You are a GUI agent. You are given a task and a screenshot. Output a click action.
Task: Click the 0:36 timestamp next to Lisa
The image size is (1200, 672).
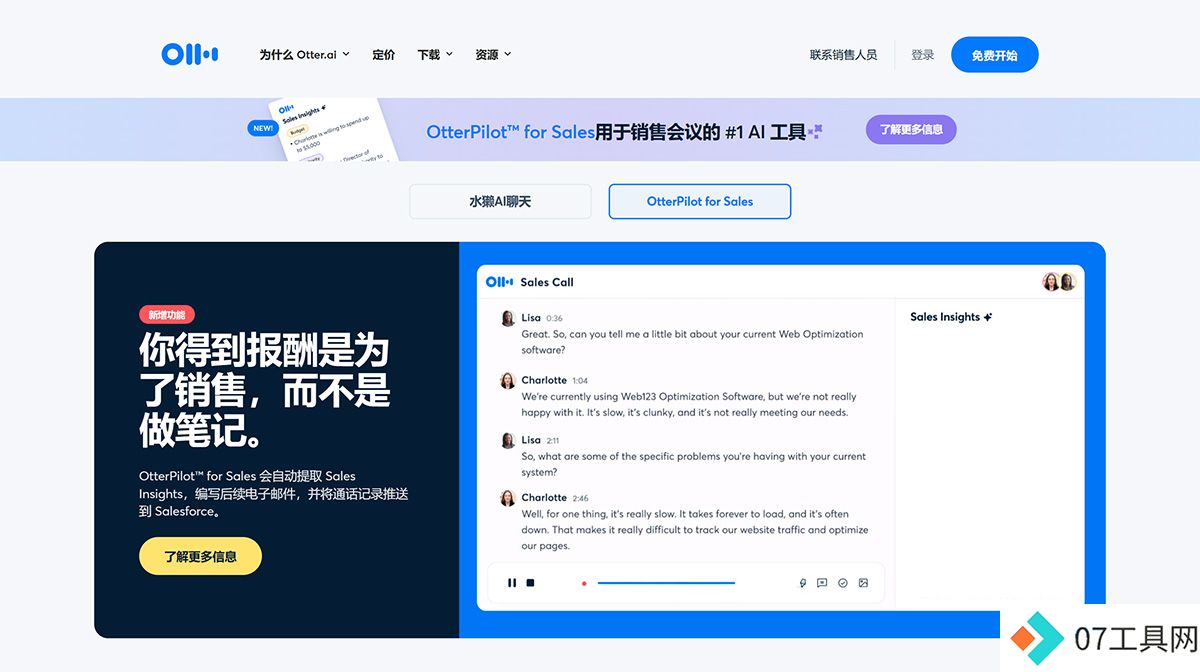click(x=554, y=318)
